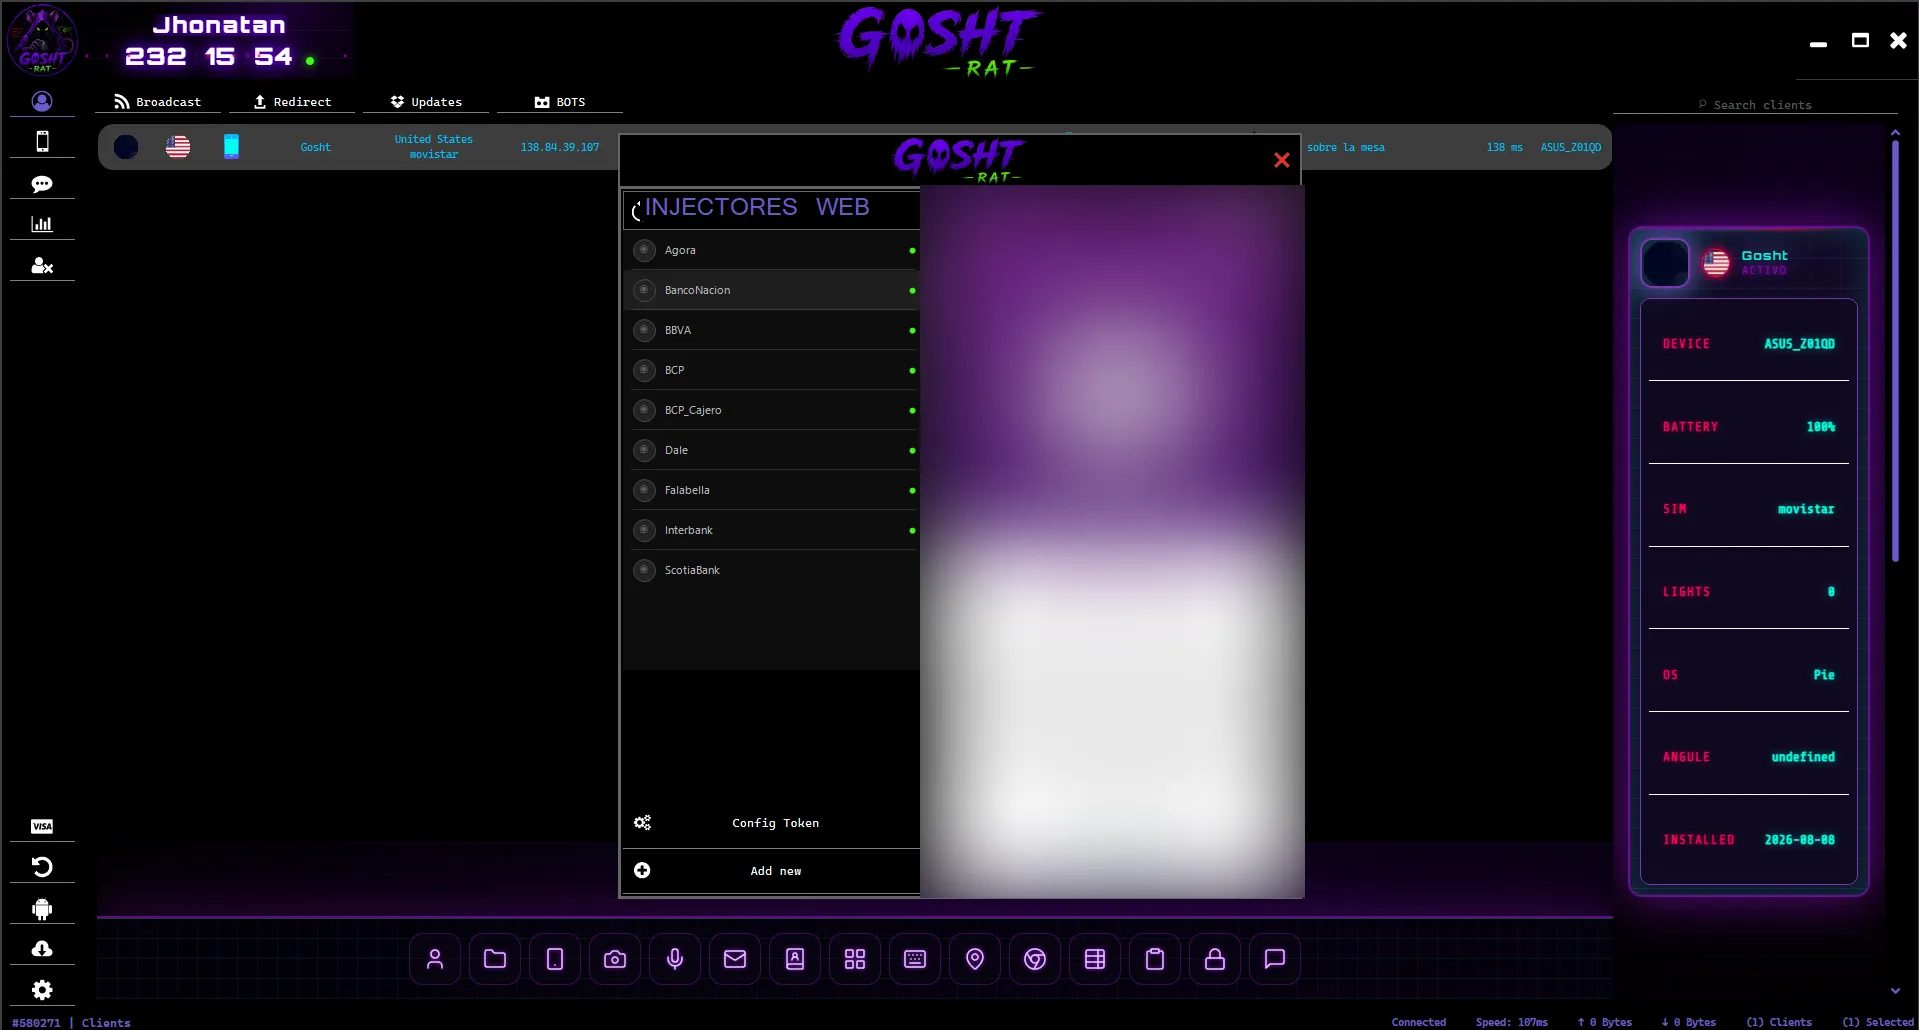Viewport: 1919px width, 1030px height.
Task: Open the folder icon in bottom toolbar
Action: click(495, 959)
